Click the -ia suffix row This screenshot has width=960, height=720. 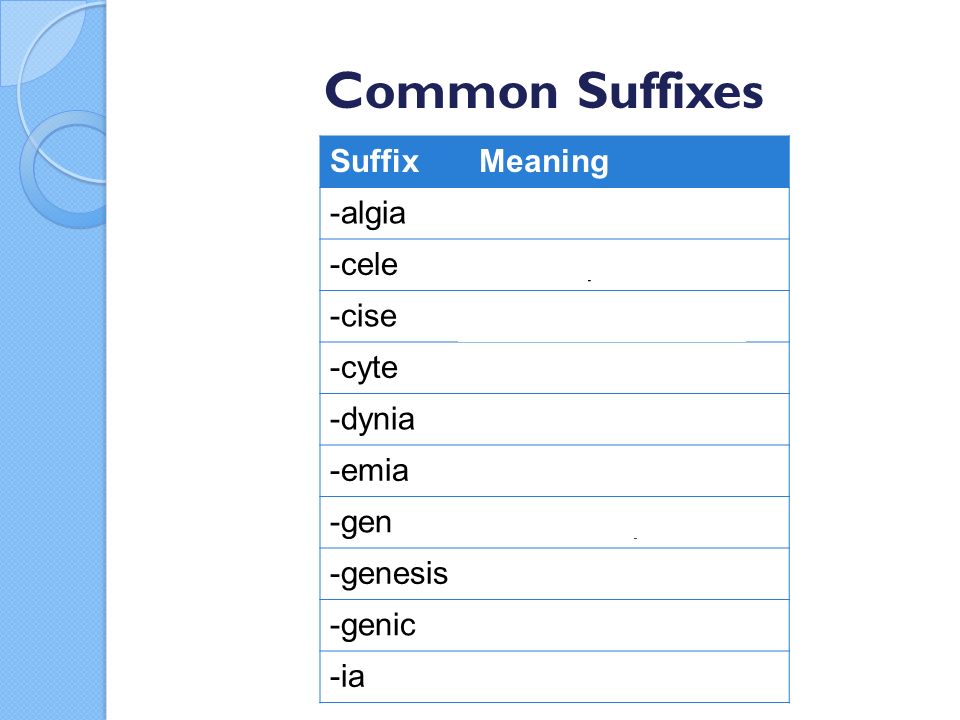[x=554, y=677]
